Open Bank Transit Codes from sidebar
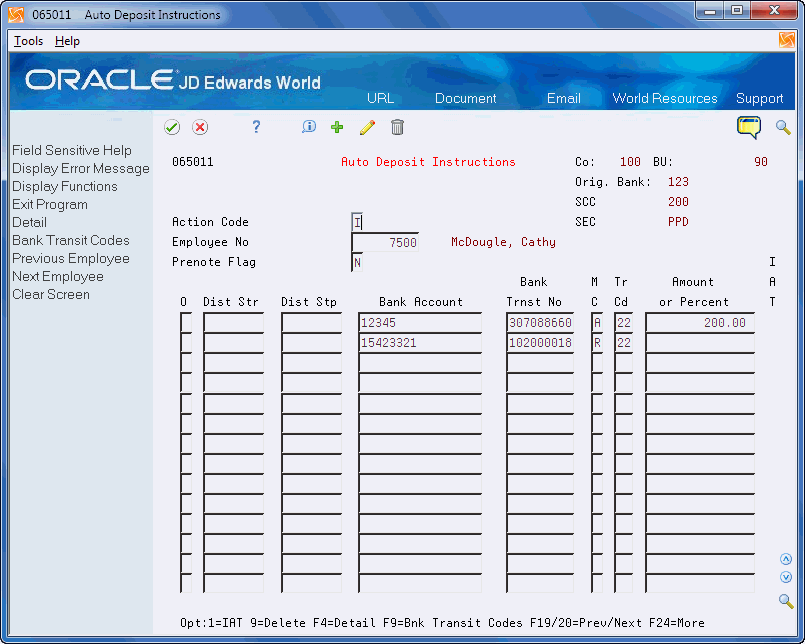Screen dimensions: 805x644 71,240
